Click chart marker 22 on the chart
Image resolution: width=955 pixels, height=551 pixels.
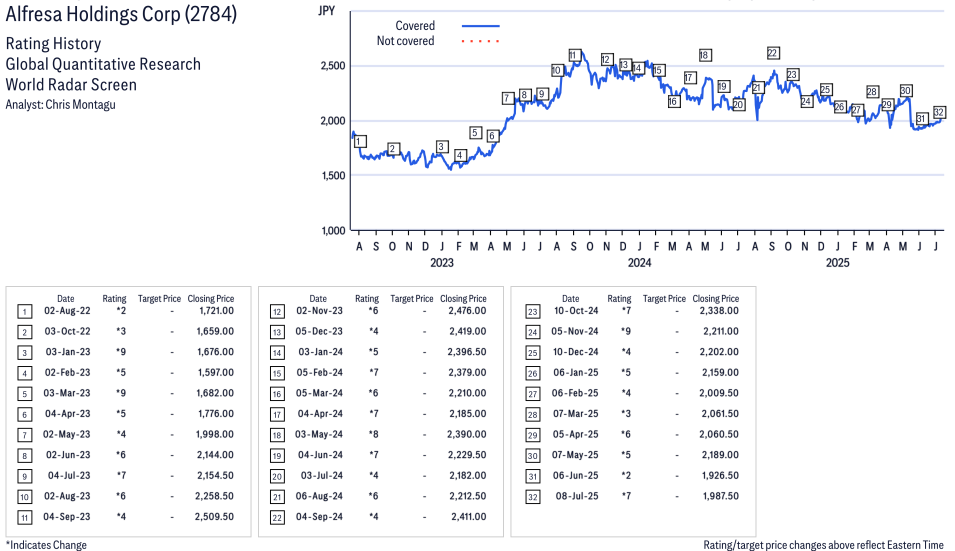pyautogui.click(x=773, y=53)
